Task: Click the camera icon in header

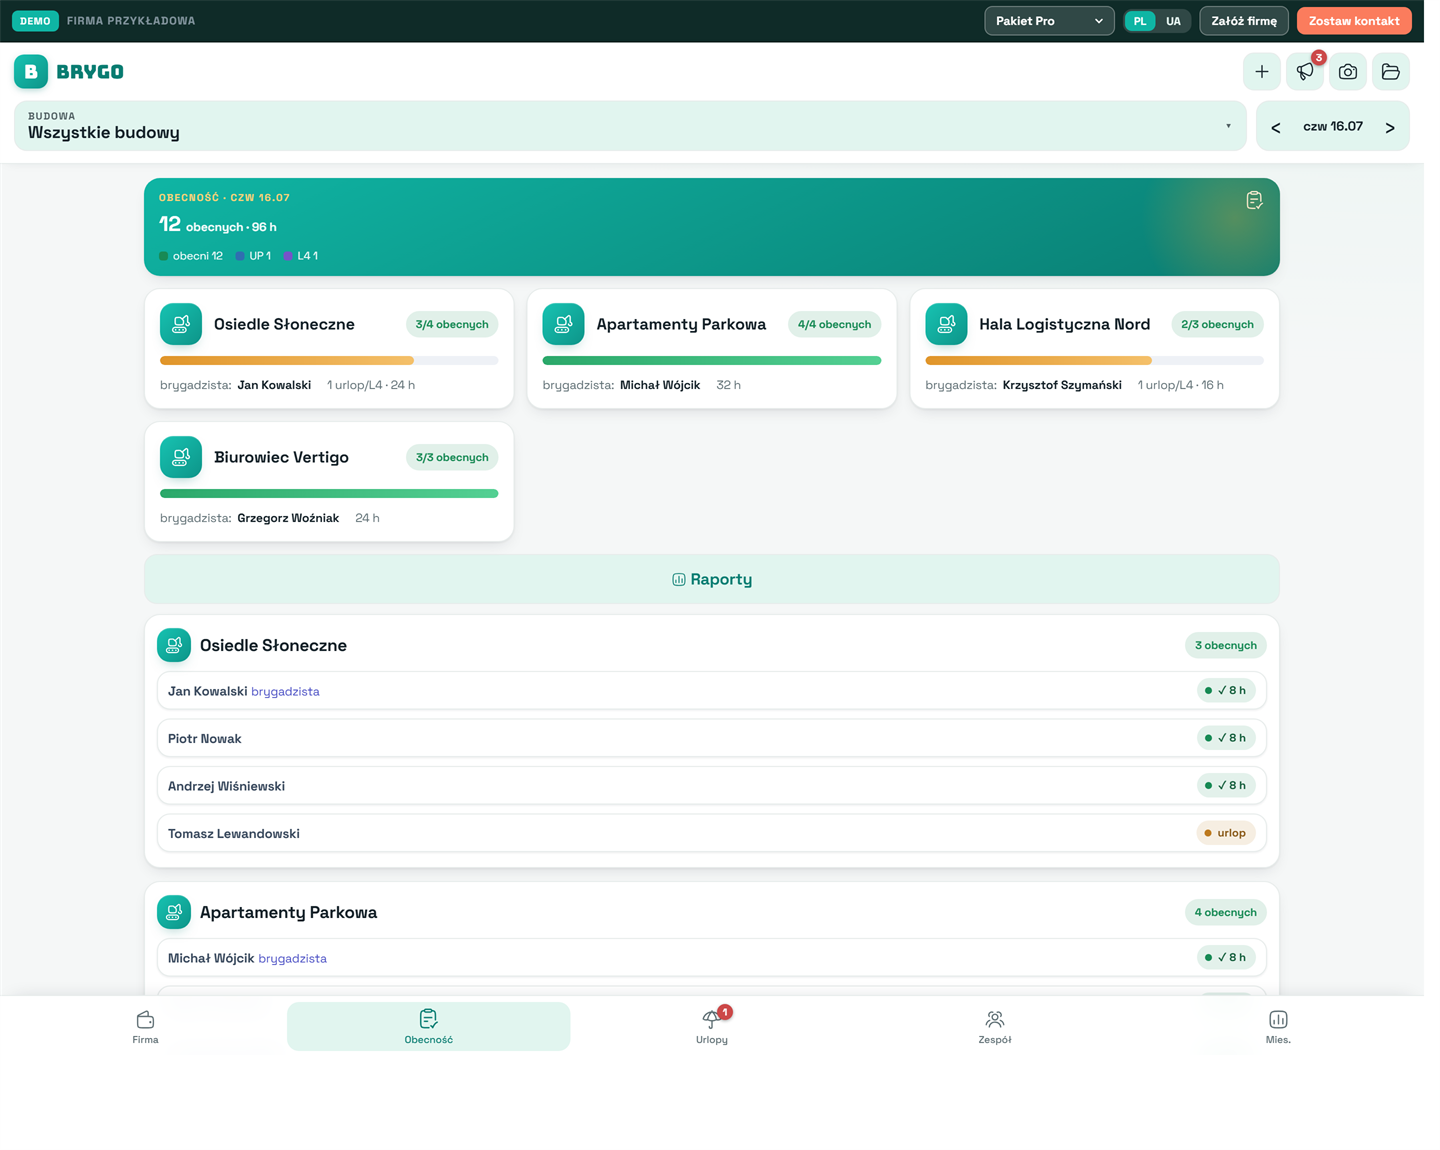Action: coord(1348,72)
